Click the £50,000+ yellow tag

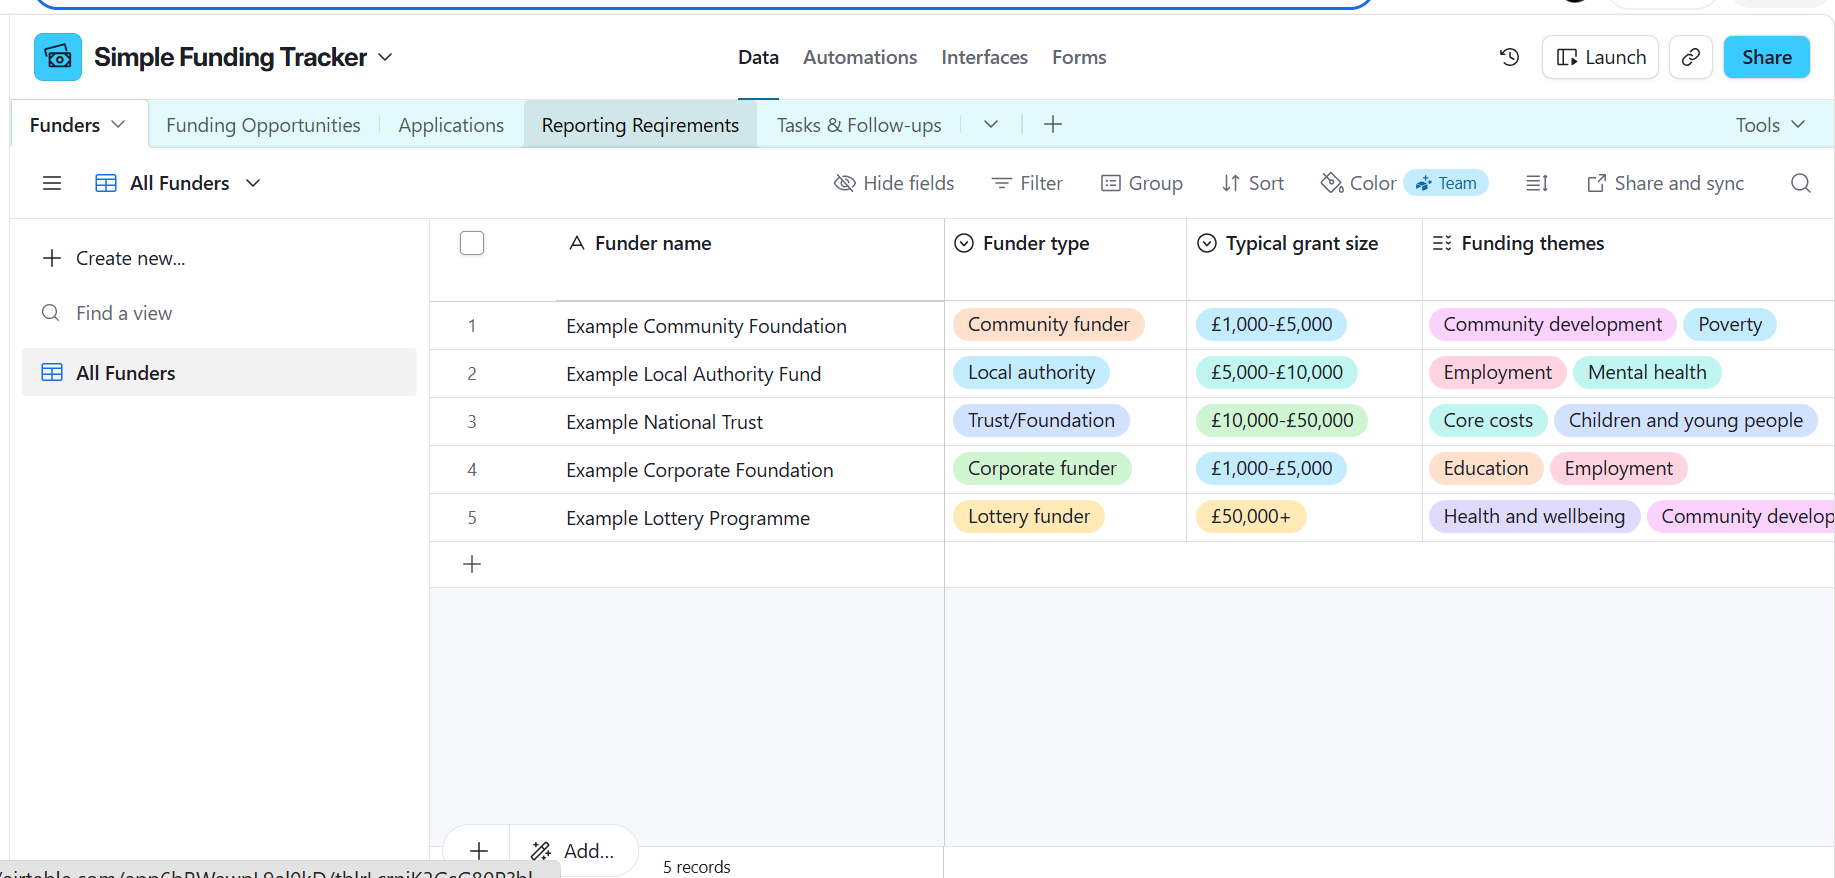coord(1250,516)
